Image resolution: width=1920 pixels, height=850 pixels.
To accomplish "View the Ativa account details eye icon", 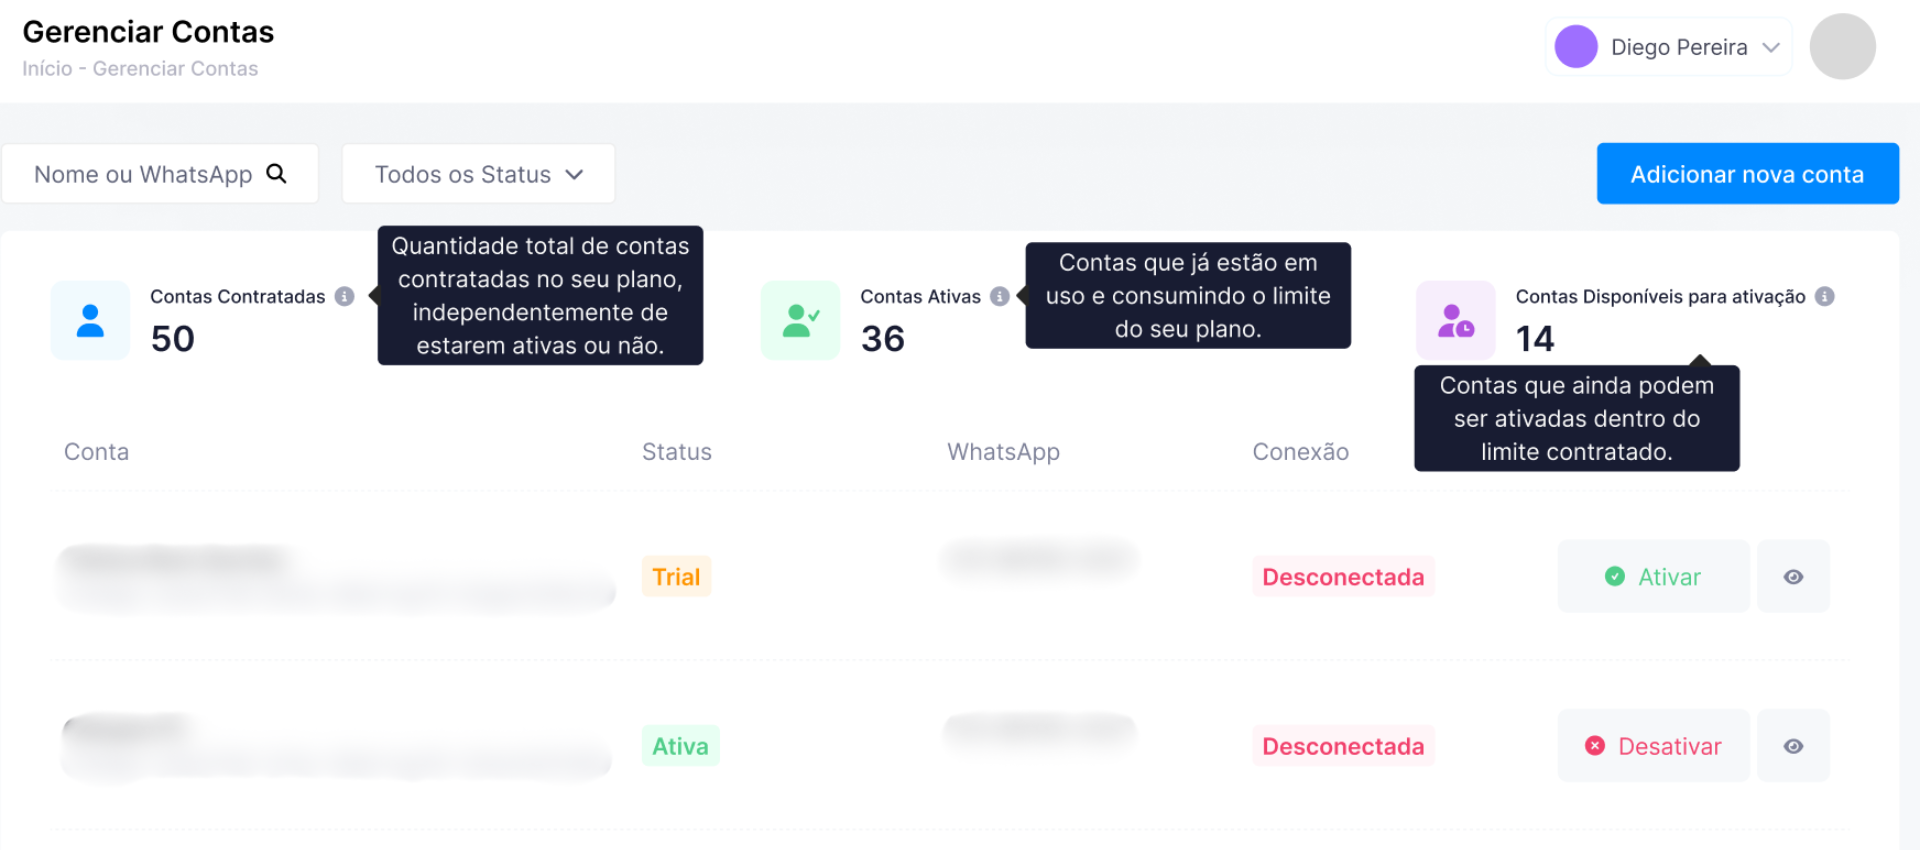I will (1793, 746).
